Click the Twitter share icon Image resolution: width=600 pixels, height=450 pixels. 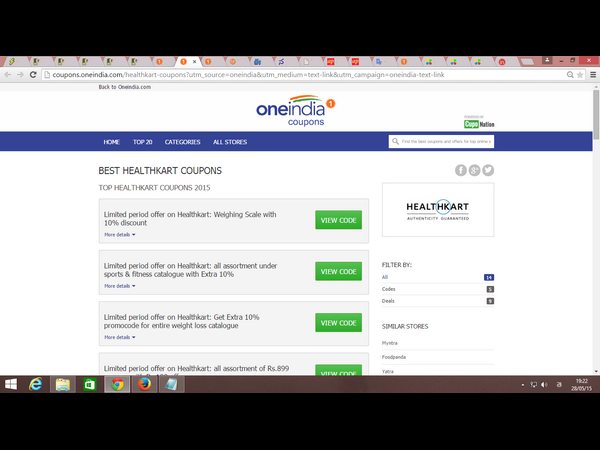(x=488, y=170)
